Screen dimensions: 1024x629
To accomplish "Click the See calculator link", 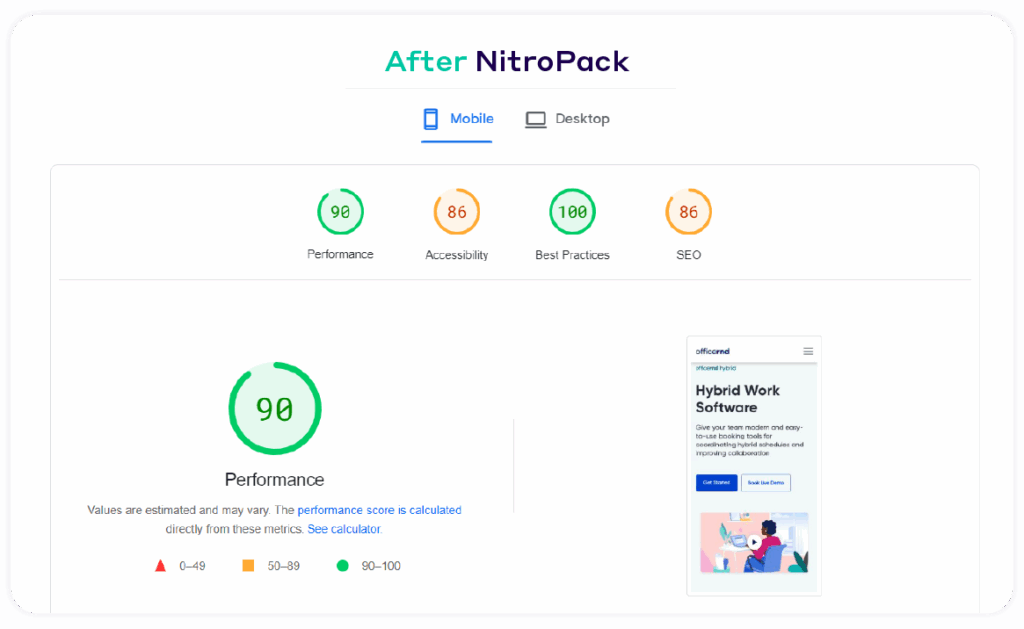I will 344,529.
